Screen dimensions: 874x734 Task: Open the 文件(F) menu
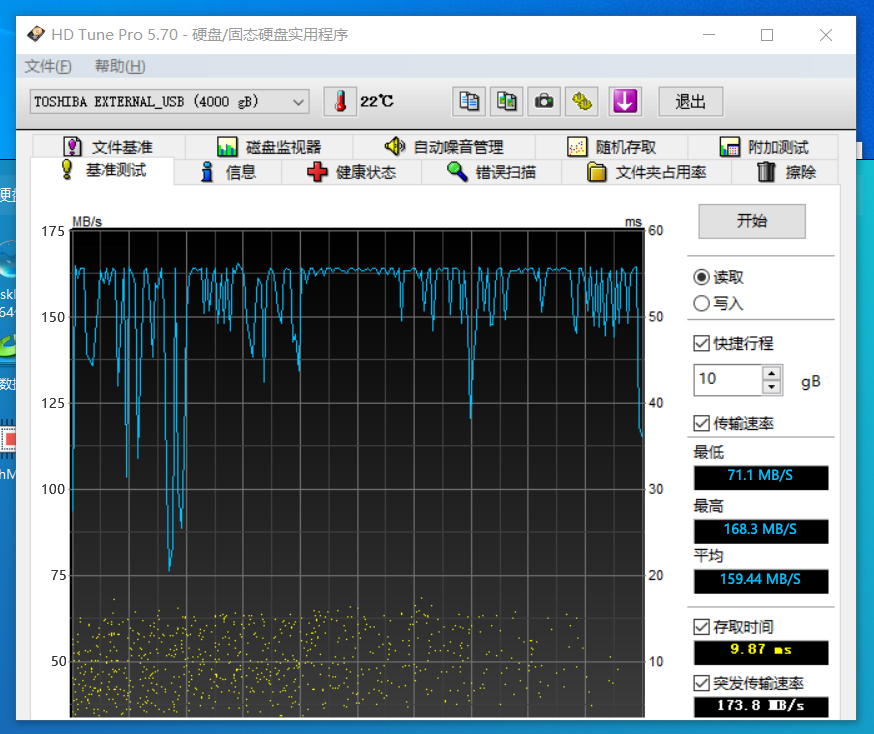pyautogui.click(x=47, y=66)
